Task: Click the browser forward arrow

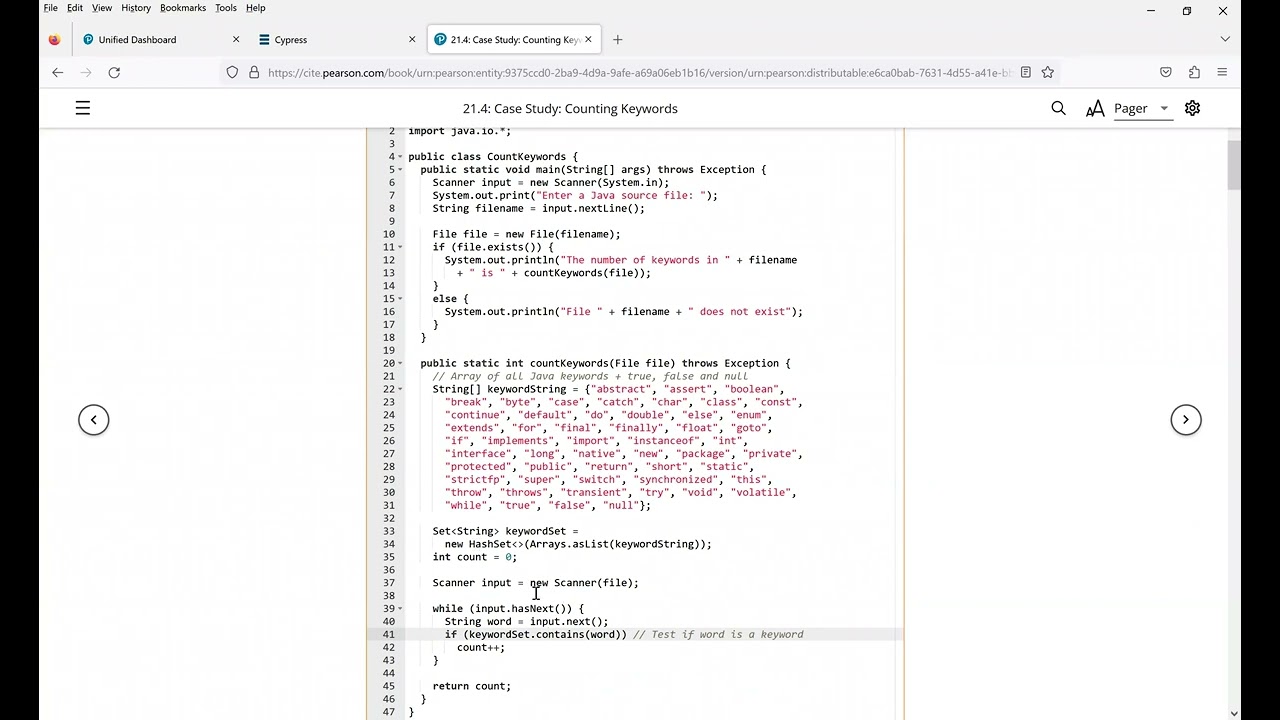Action: pyautogui.click(x=86, y=72)
